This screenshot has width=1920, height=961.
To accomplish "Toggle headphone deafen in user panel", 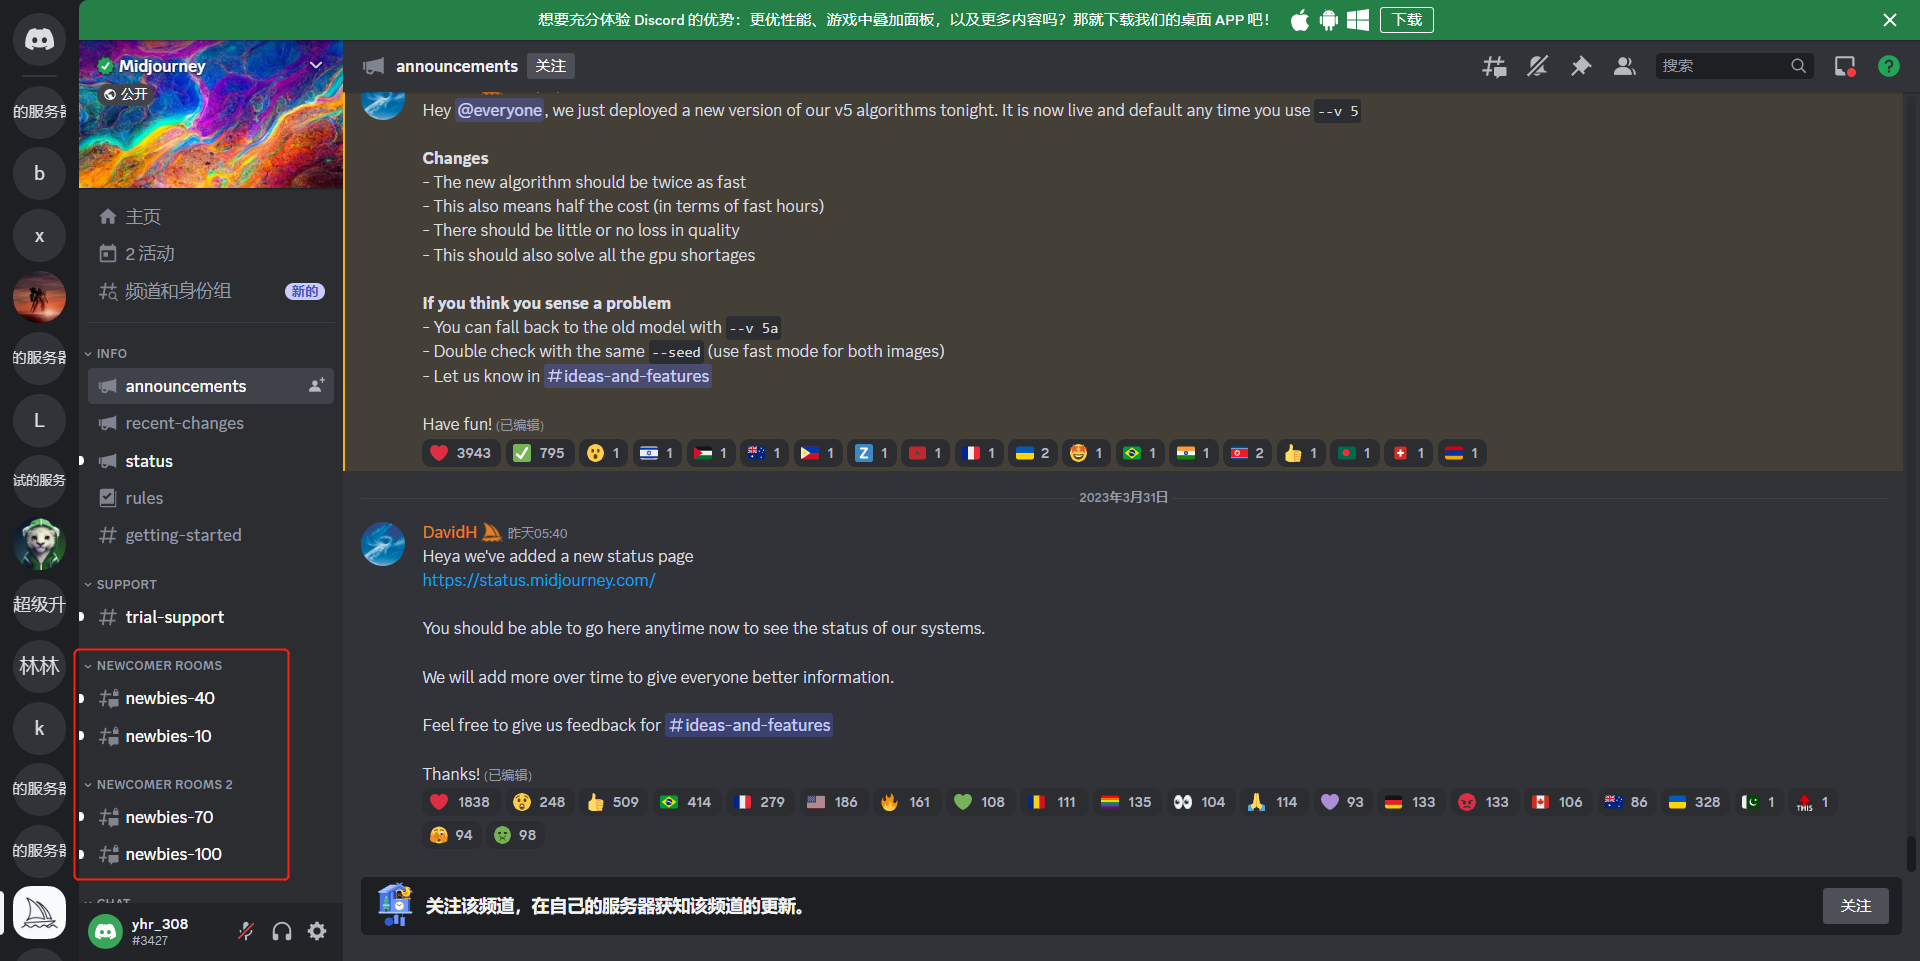I will tap(282, 931).
